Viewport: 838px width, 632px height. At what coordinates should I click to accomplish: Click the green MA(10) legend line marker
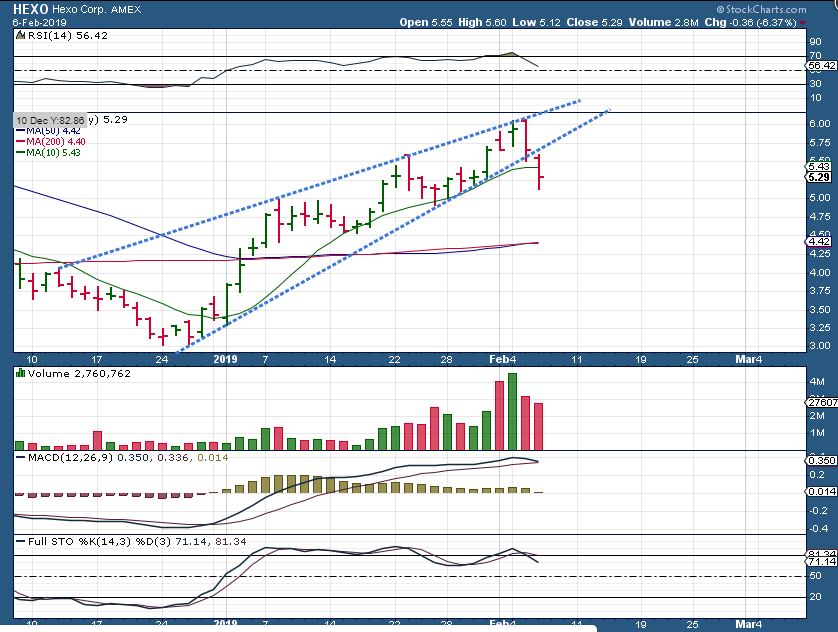[x=20, y=152]
